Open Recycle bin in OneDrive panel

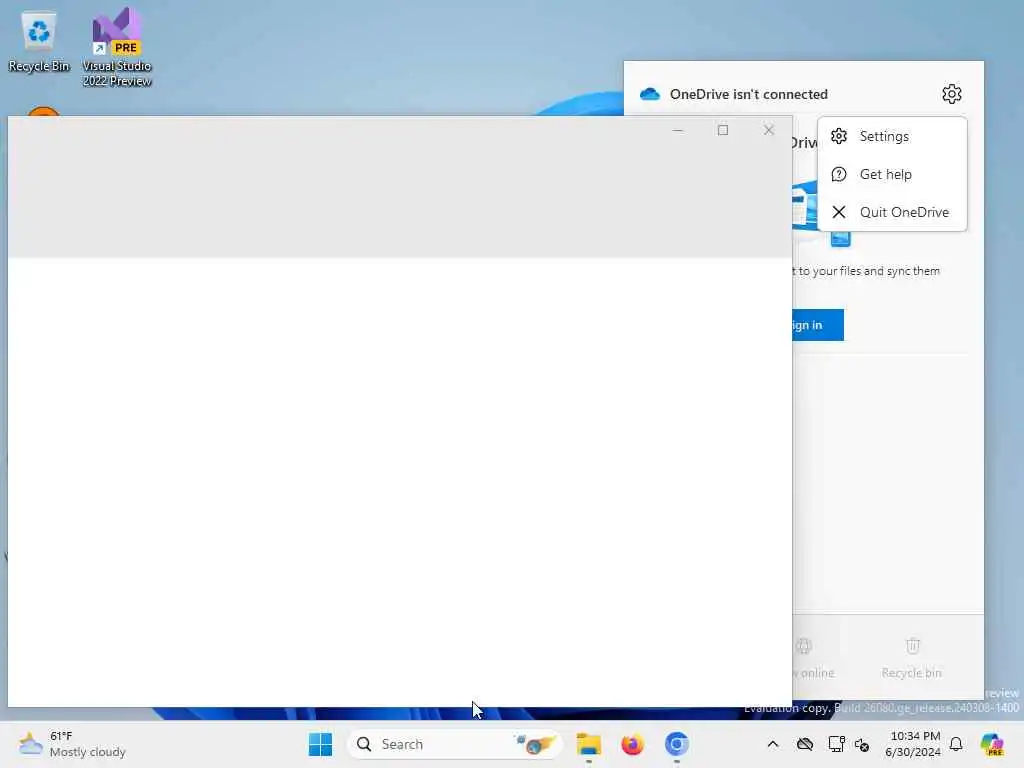912,659
